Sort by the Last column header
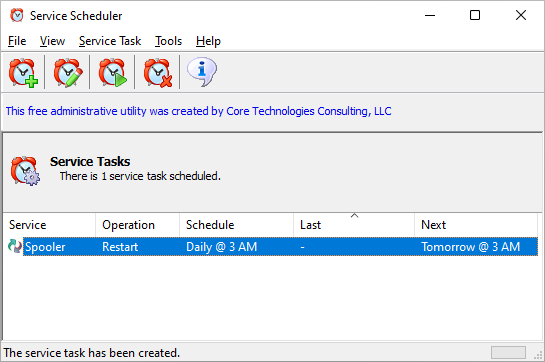Image resolution: width=545 pixels, height=362 pixels. pyautogui.click(x=354, y=225)
